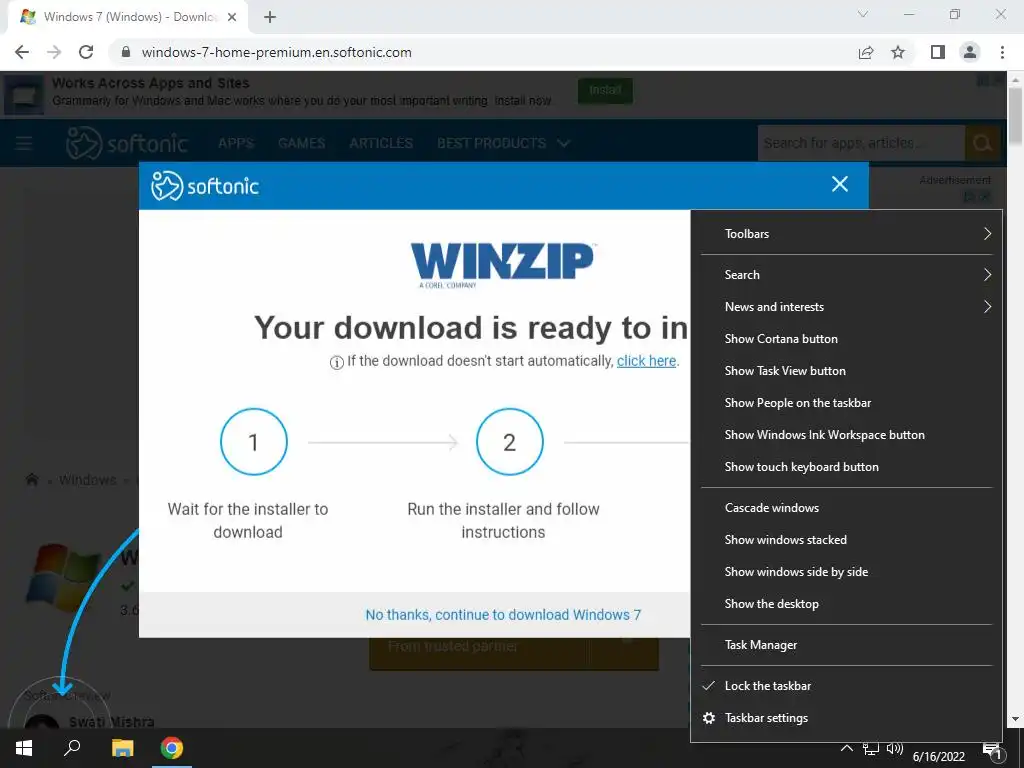Click the taskbar date 6/16/2022
1024x768 pixels.
coord(938,756)
